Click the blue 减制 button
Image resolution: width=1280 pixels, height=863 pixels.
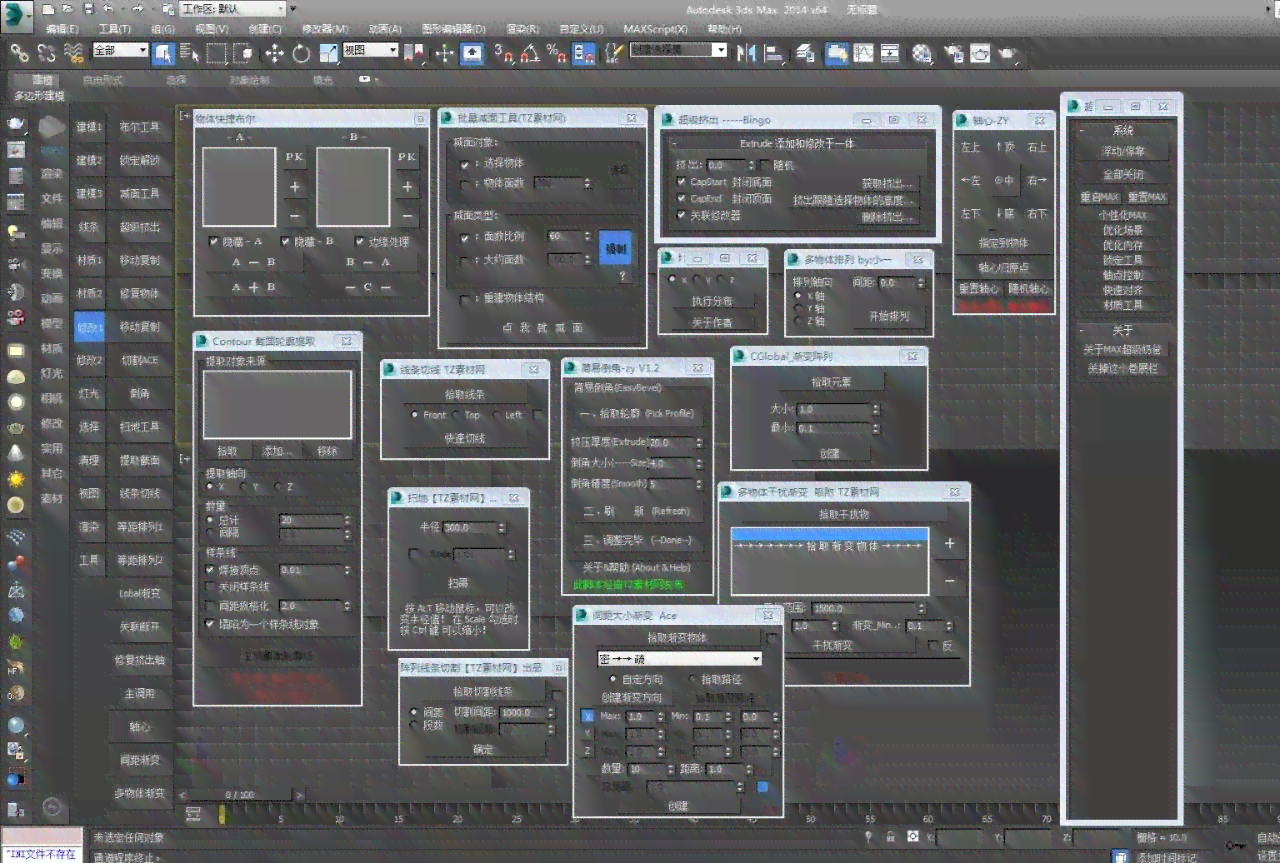tap(615, 249)
